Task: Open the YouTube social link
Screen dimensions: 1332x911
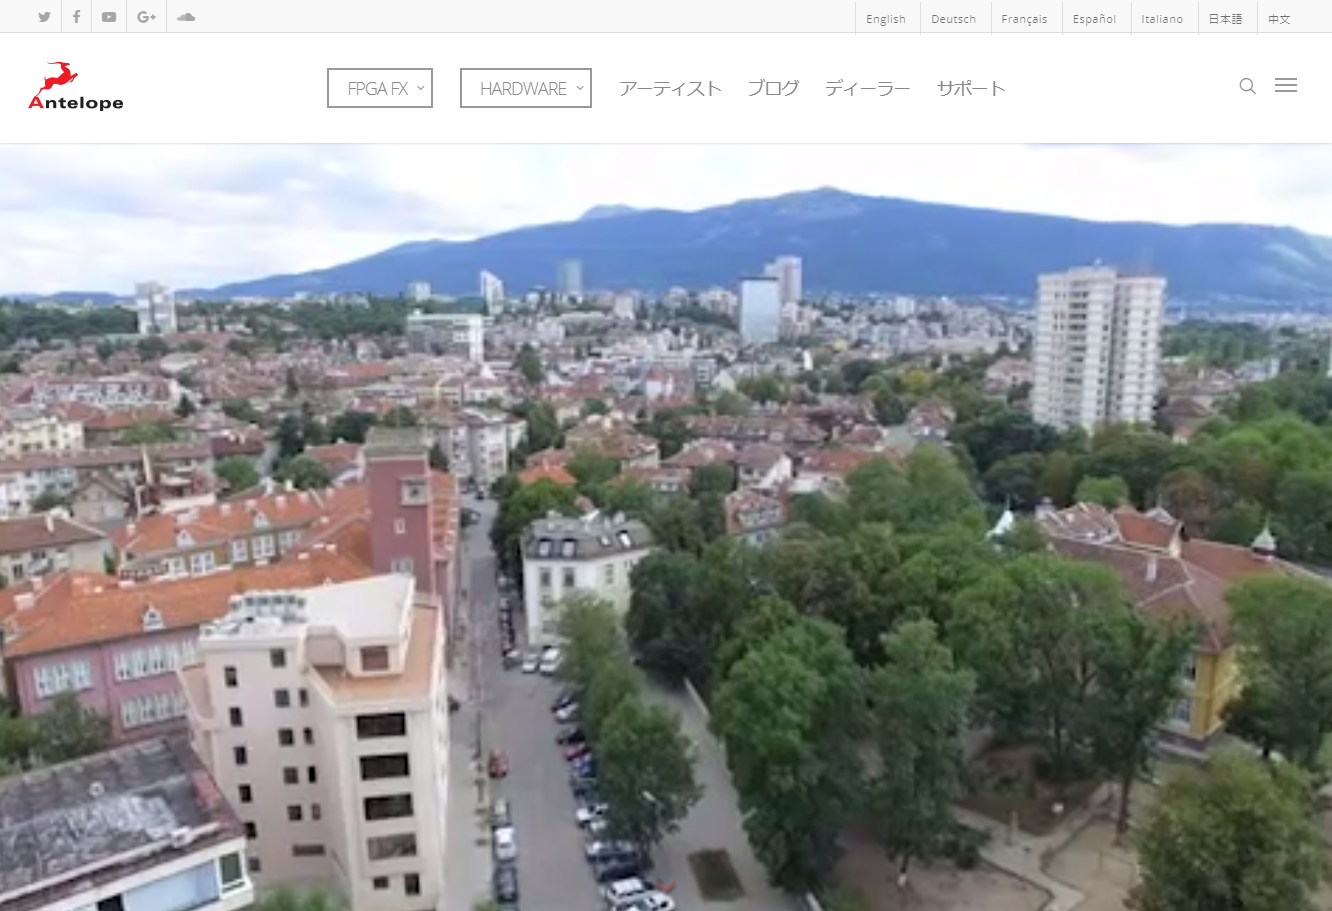Action: click(109, 17)
